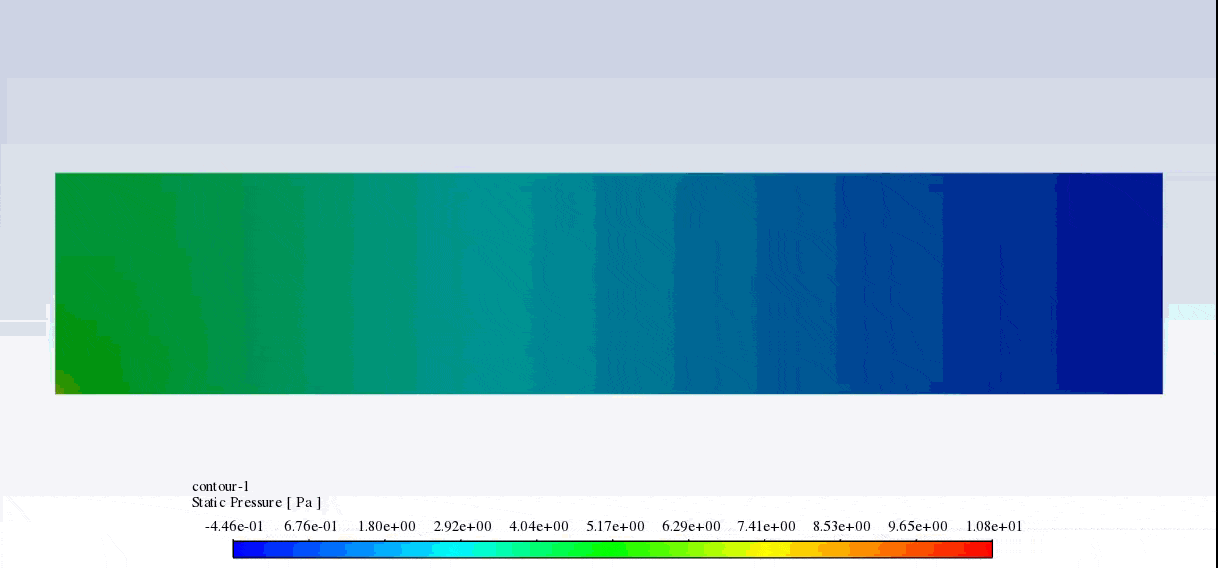Click the -4.46e-01 minimum legend value
Viewport: 1218px width, 568px height.
234,527
